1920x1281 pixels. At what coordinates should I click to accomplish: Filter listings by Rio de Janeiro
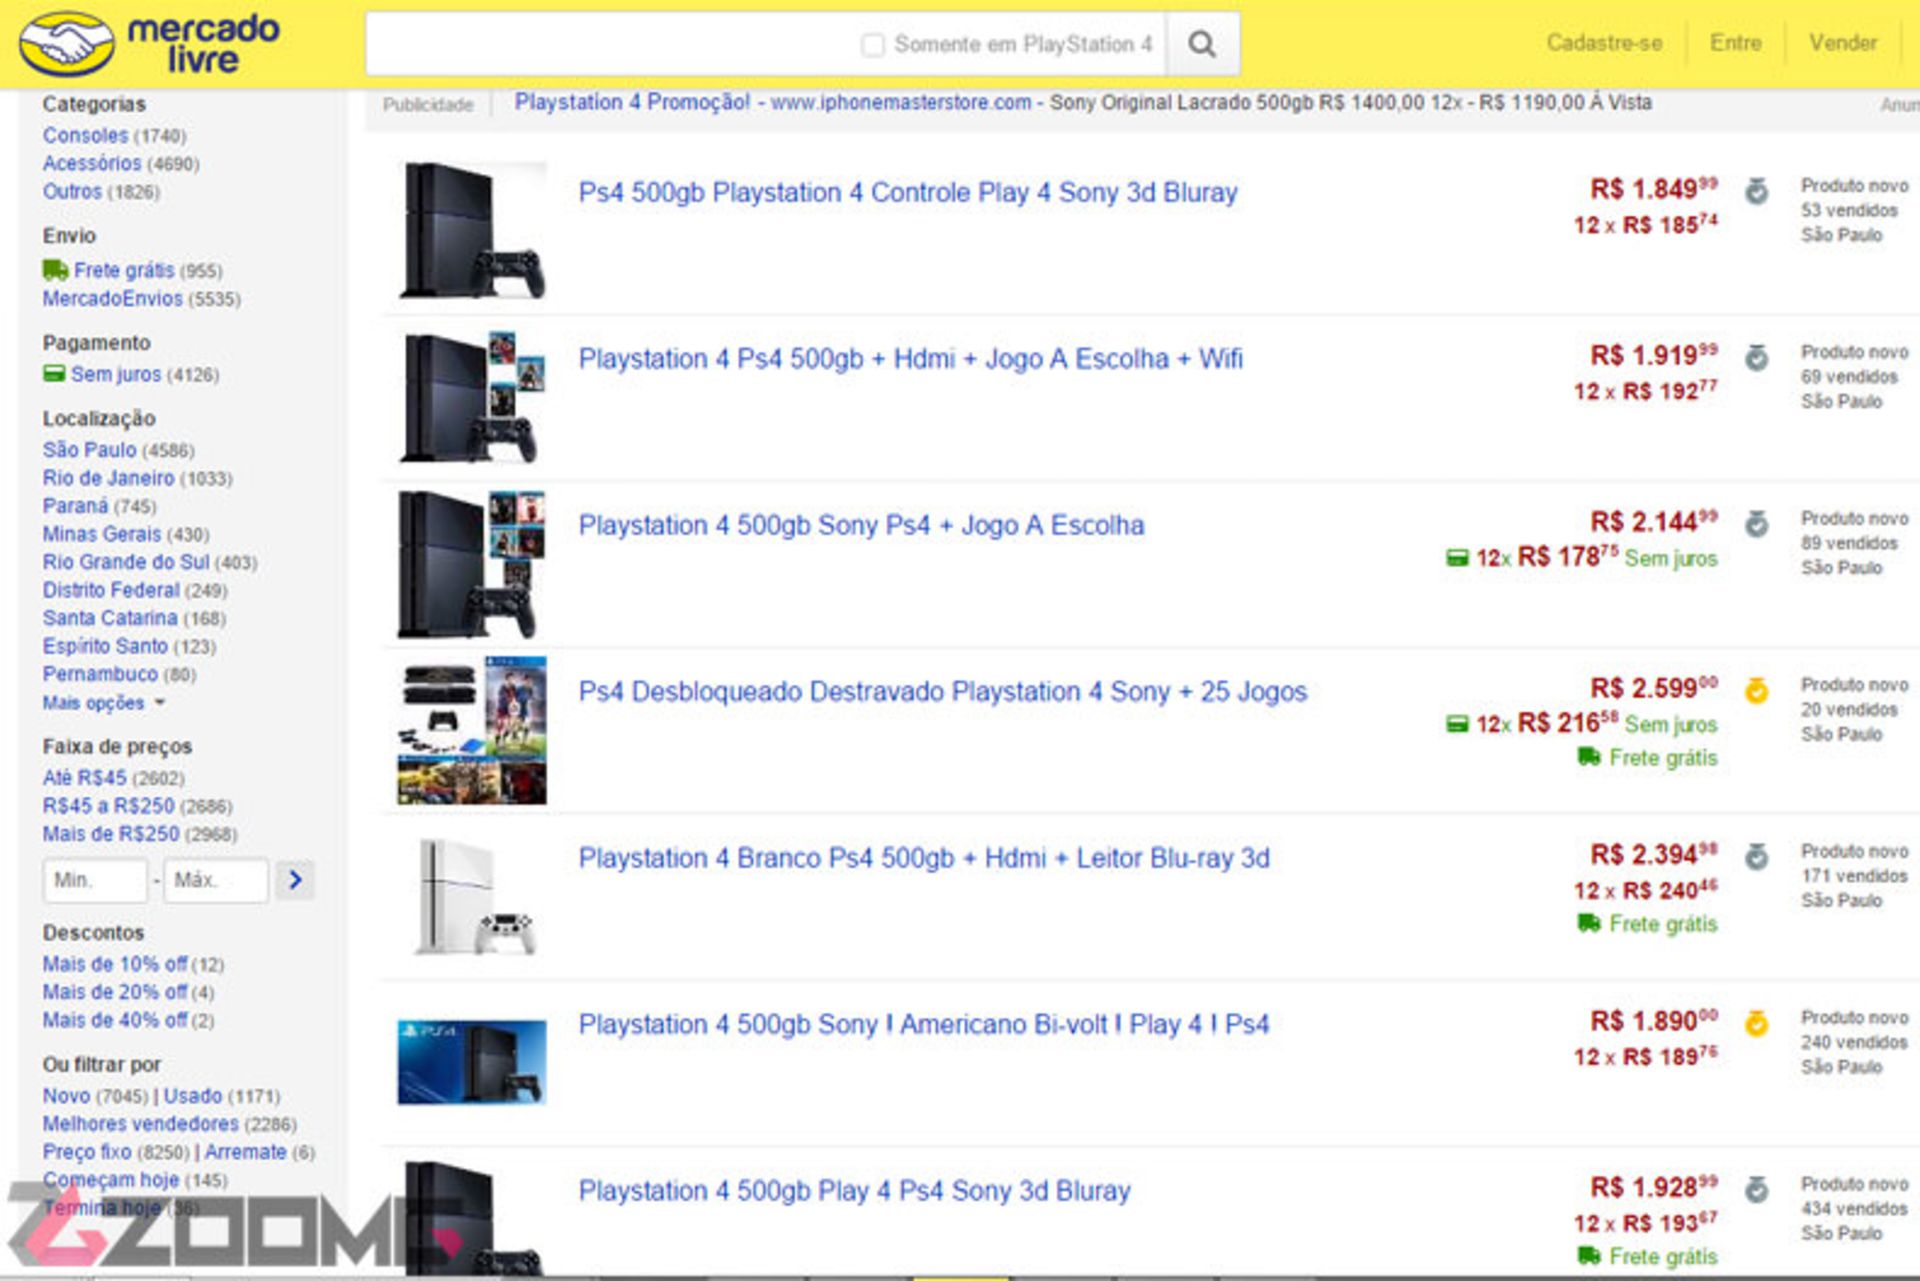pos(108,478)
